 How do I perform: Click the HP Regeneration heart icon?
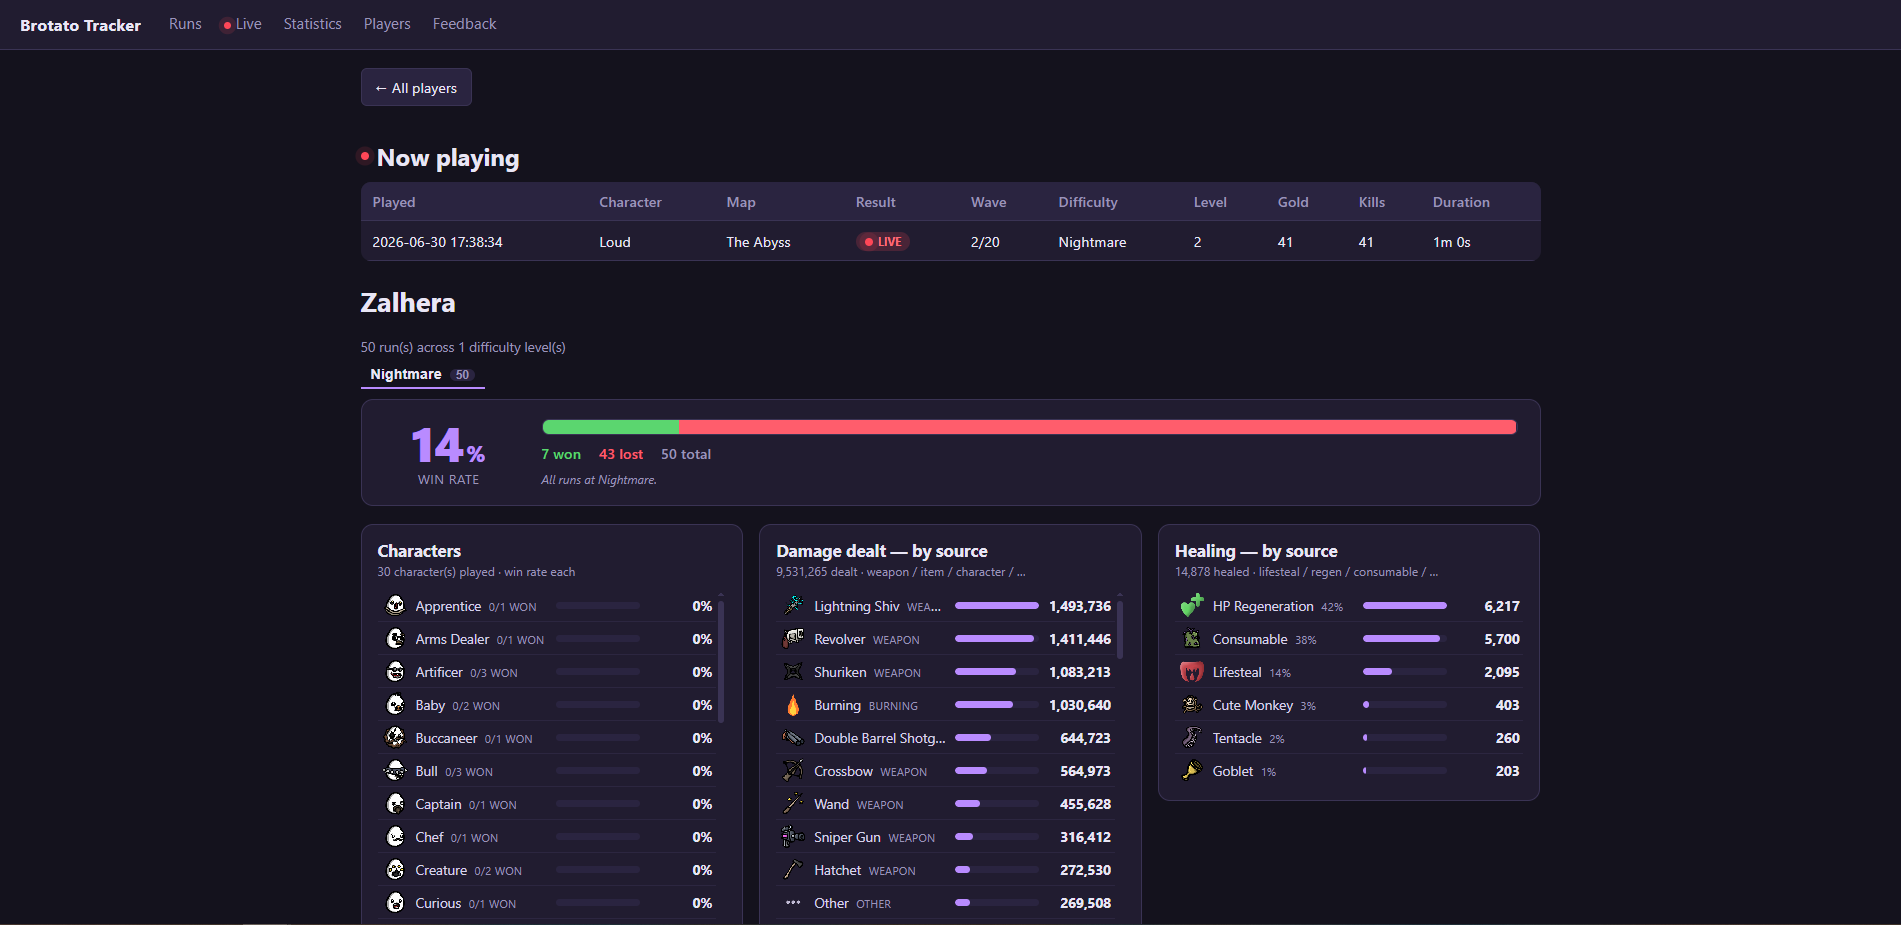click(x=1192, y=605)
